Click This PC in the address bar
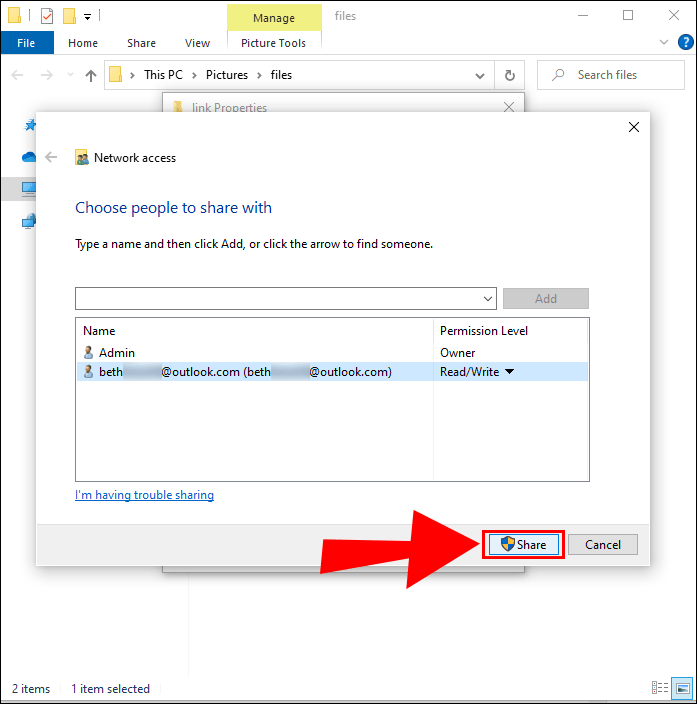 [163, 75]
